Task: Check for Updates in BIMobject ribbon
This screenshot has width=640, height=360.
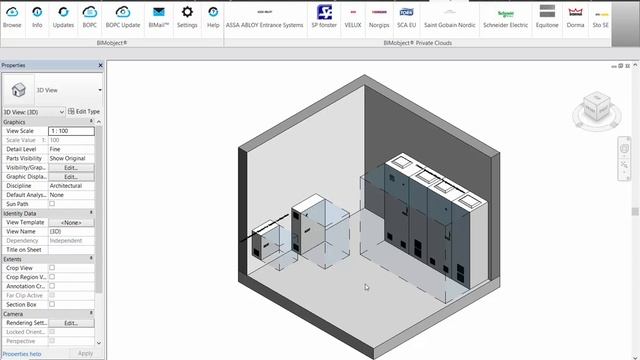Action: click(63, 17)
